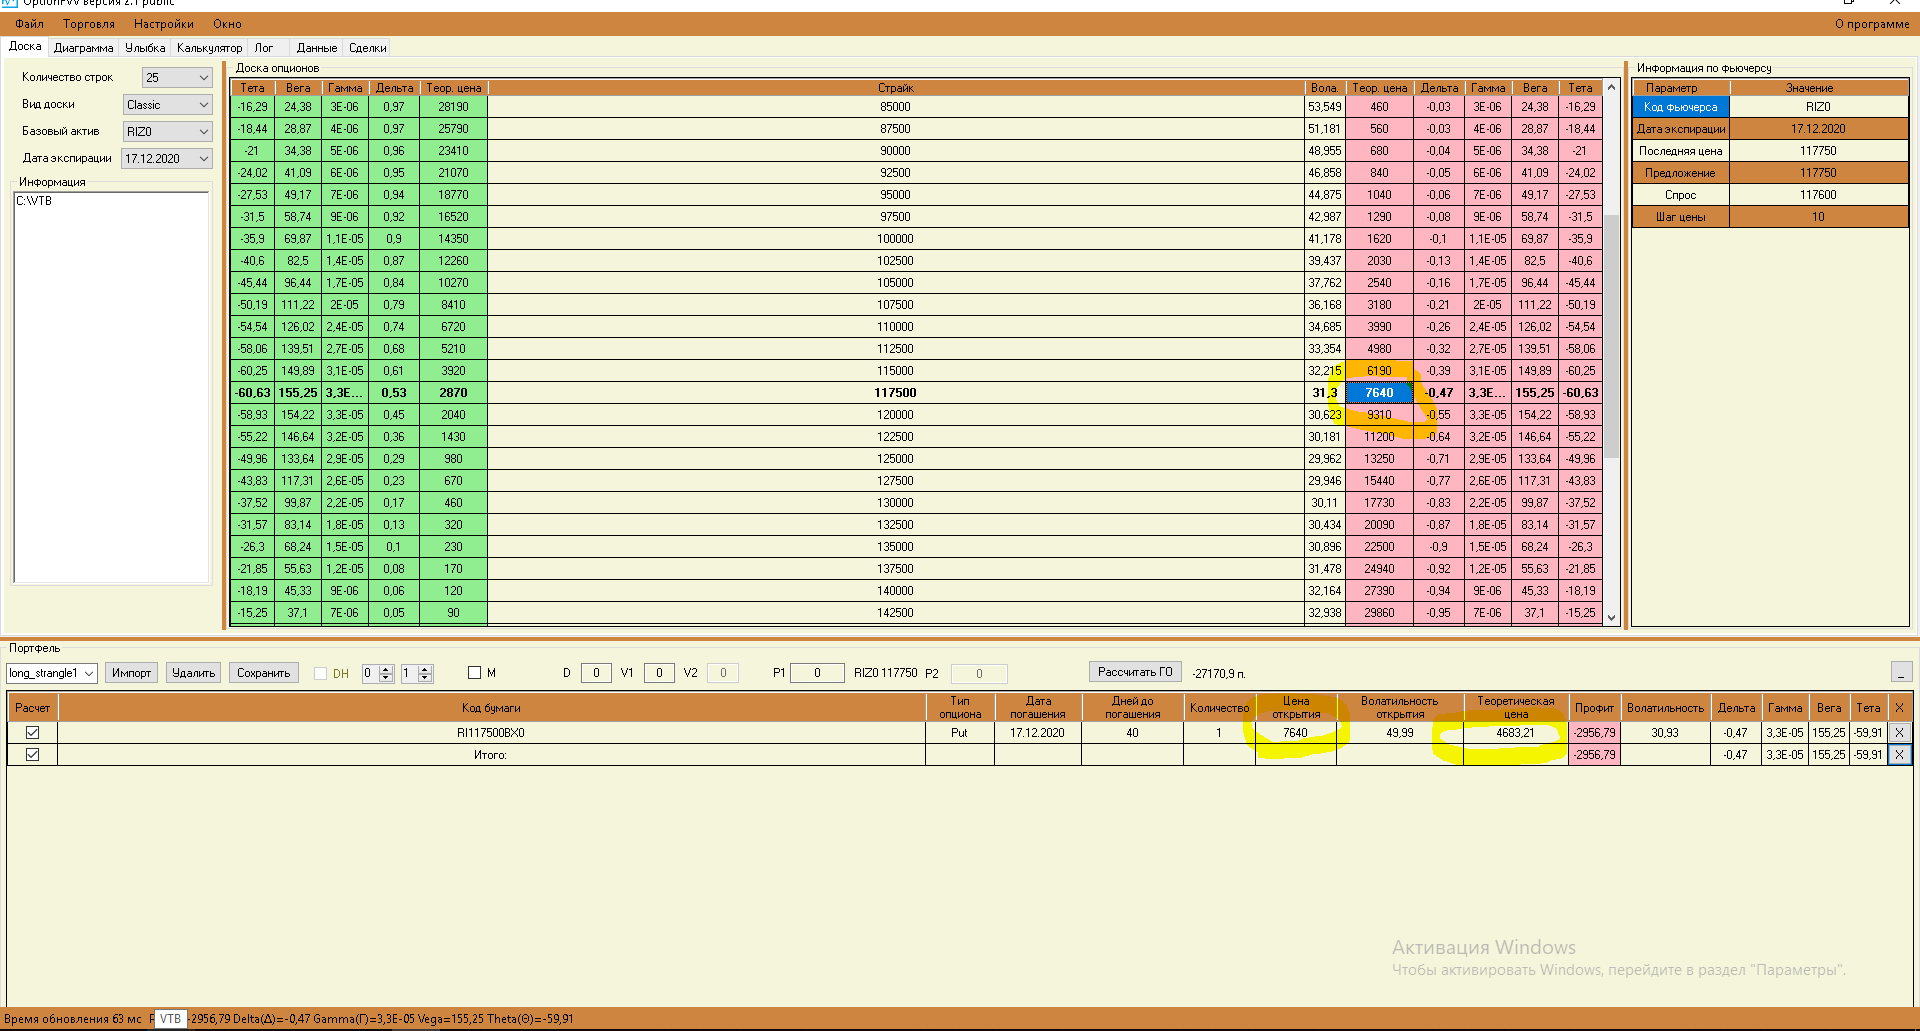
Task: Click the VTB status bar entry
Action: pos(170,1019)
